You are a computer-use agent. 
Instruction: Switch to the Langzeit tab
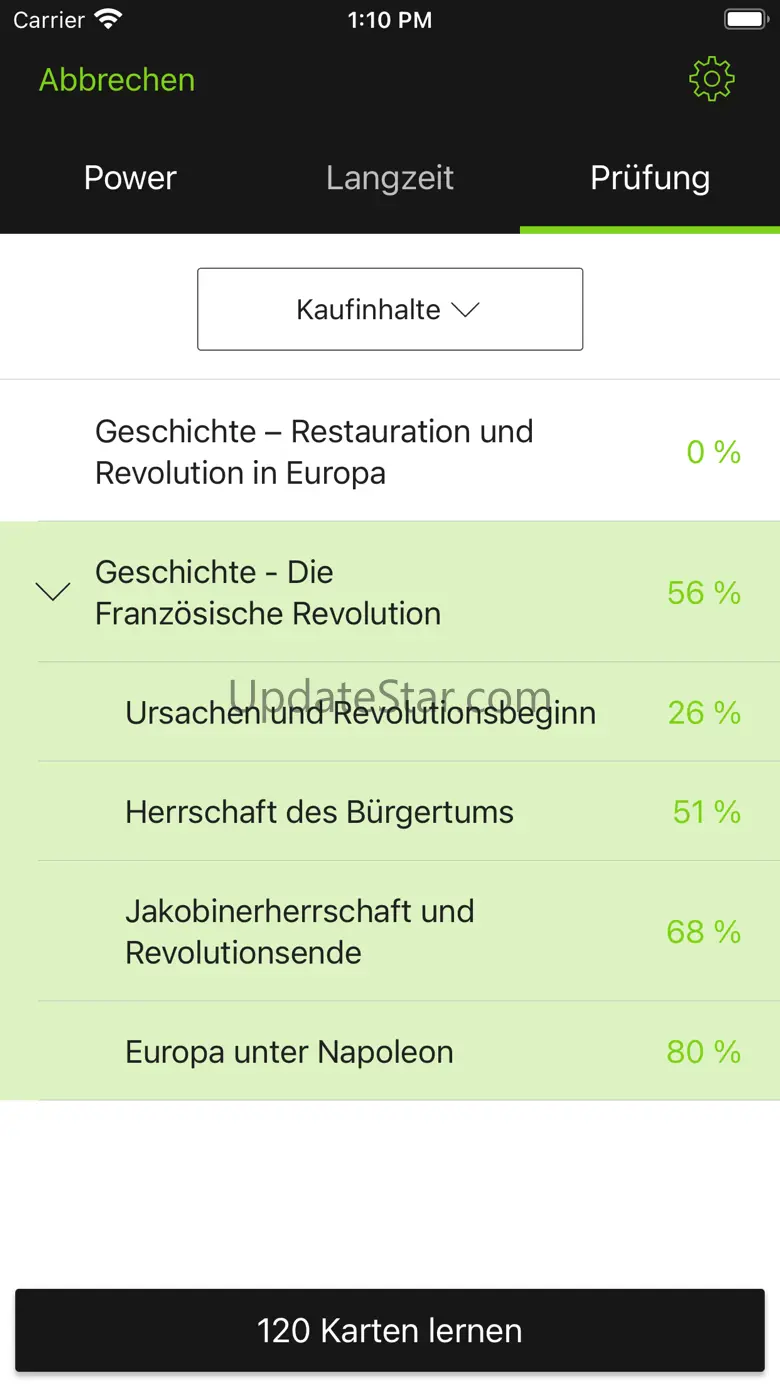(390, 178)
